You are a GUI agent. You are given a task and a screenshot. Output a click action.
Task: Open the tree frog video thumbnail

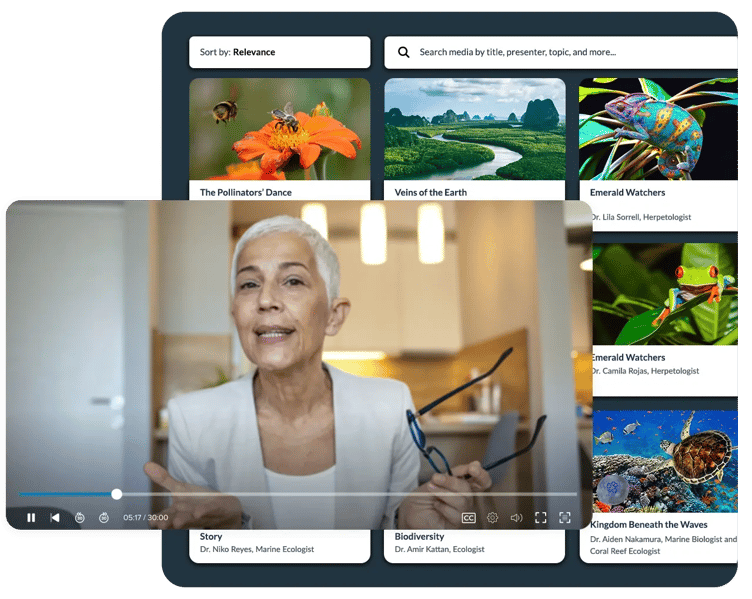[664, 295]
